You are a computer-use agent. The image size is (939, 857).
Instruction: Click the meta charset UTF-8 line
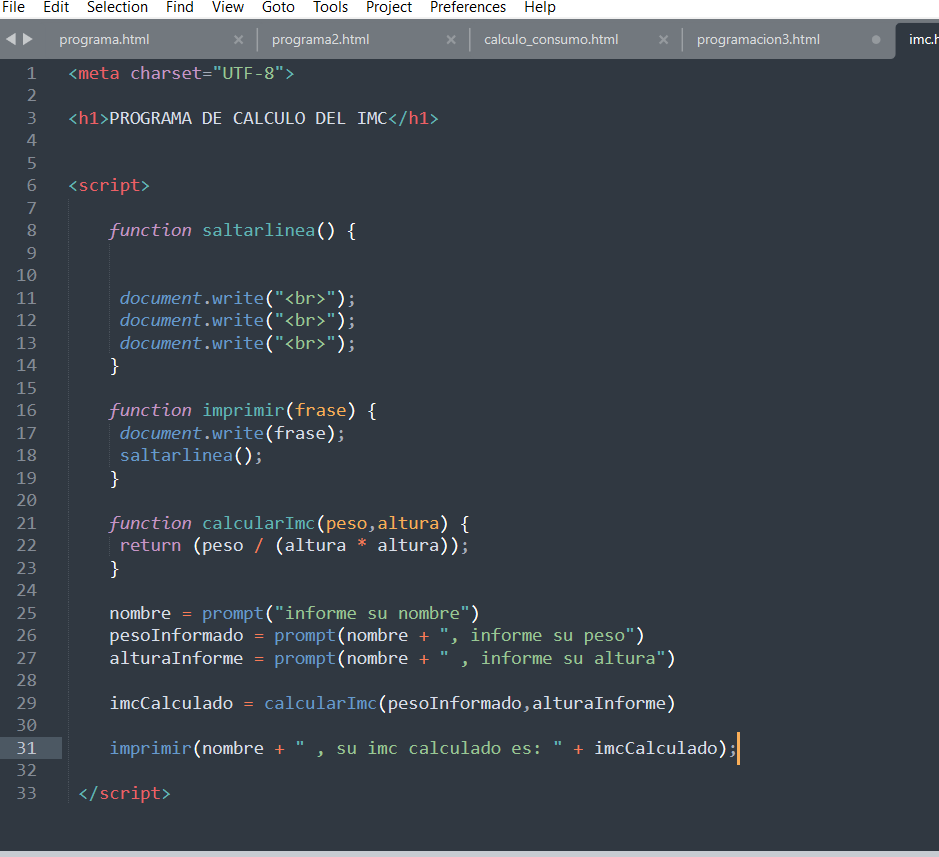pyautogui.click(x=181, y=74)
